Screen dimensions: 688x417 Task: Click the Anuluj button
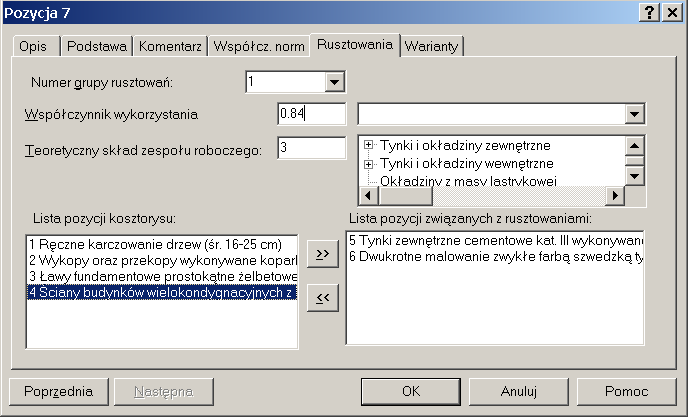[519, 391]
